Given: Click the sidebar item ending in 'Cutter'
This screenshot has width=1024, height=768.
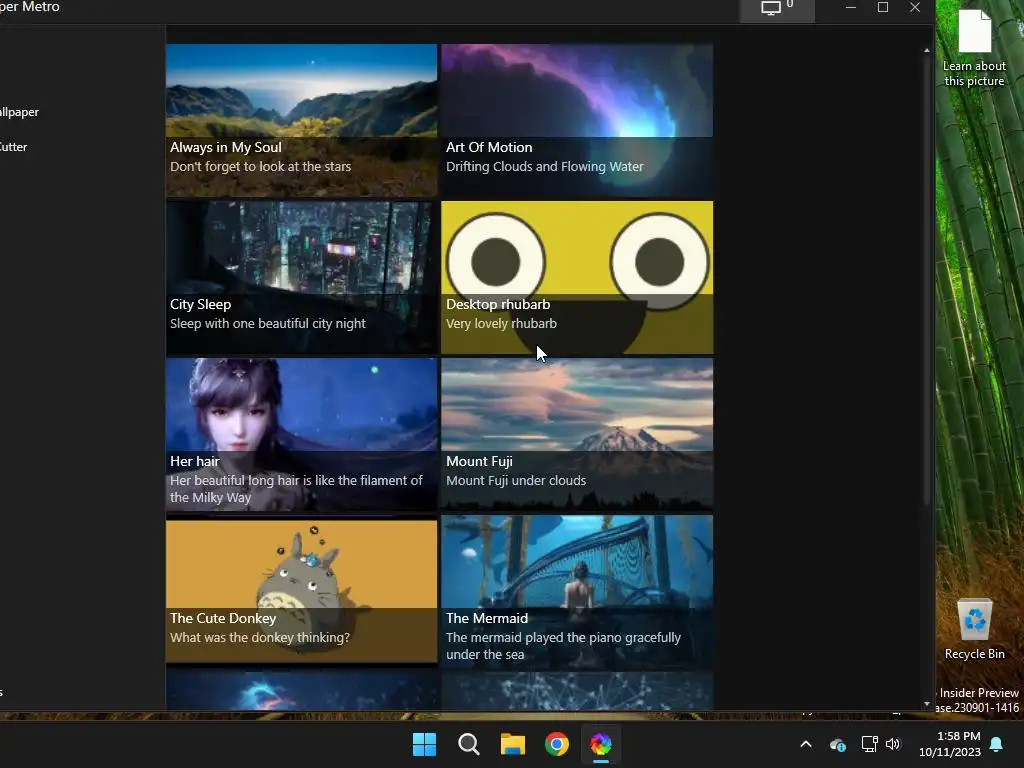Looking at the screenshot, I should click(14, 147).
